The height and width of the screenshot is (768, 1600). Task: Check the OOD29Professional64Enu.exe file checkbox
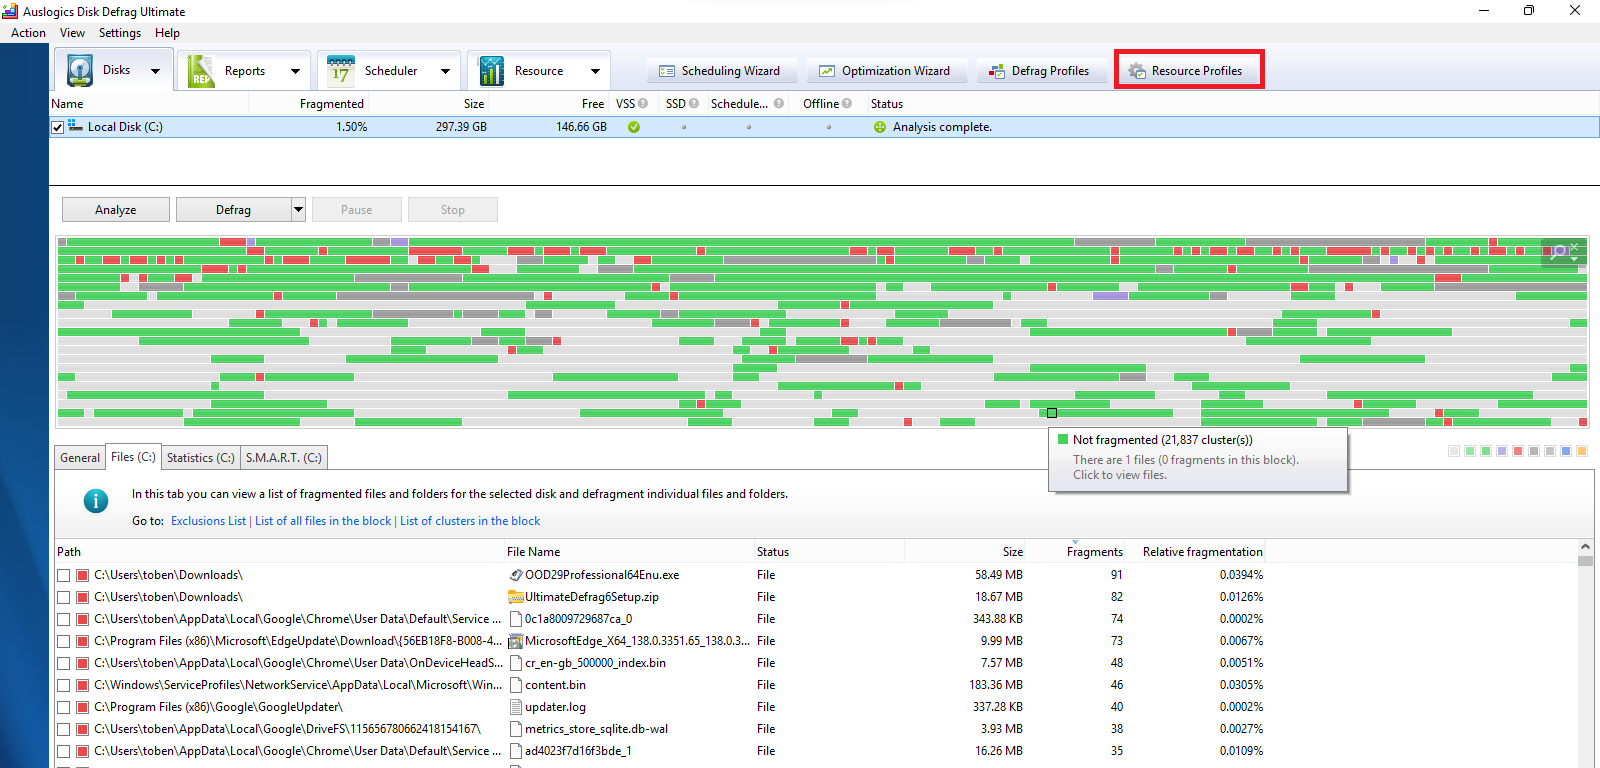tap(64, 576)
